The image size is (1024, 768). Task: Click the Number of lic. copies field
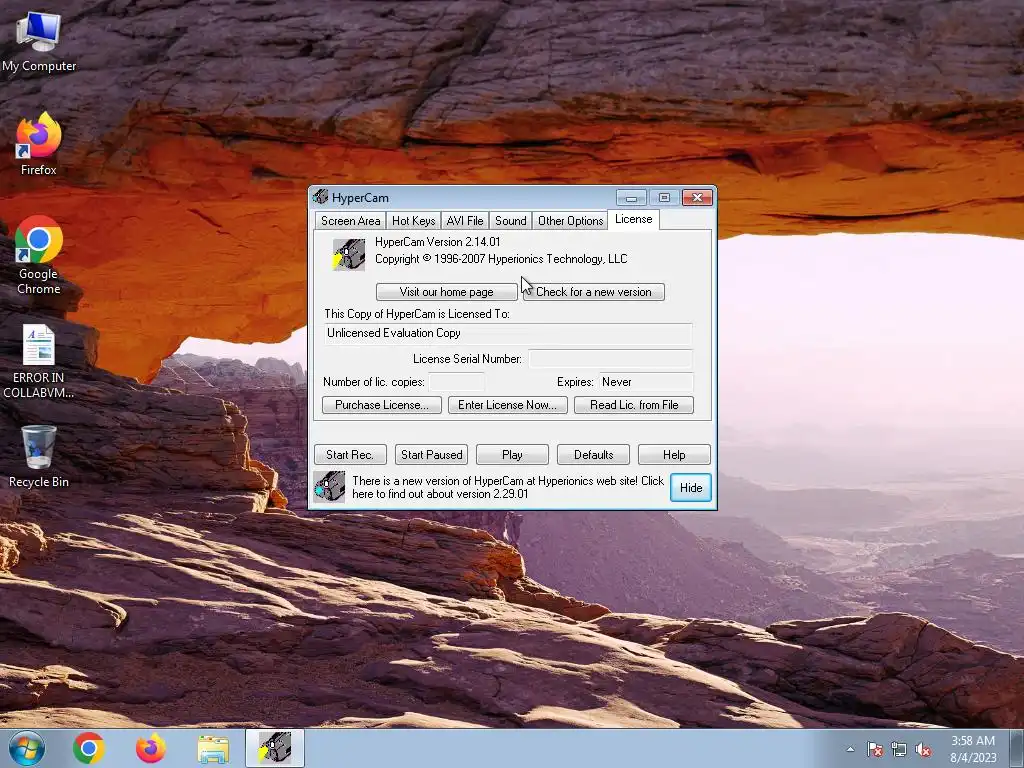[x=456, y=381]
